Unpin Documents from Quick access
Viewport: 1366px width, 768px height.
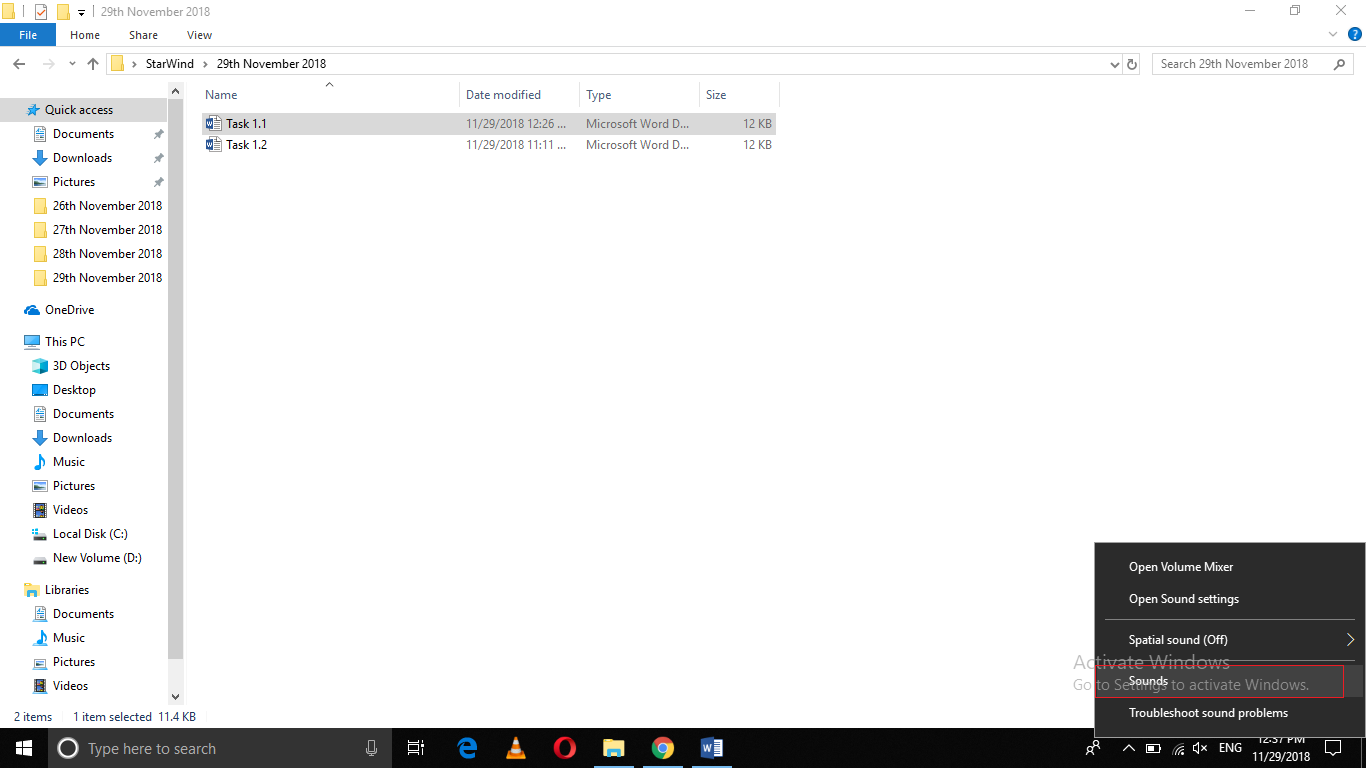coord(157,133)
